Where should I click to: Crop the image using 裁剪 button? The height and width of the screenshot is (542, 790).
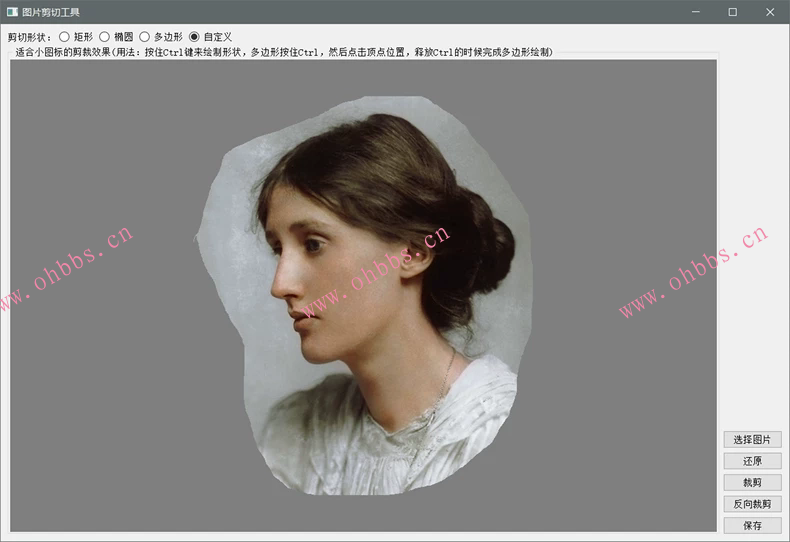752,483
